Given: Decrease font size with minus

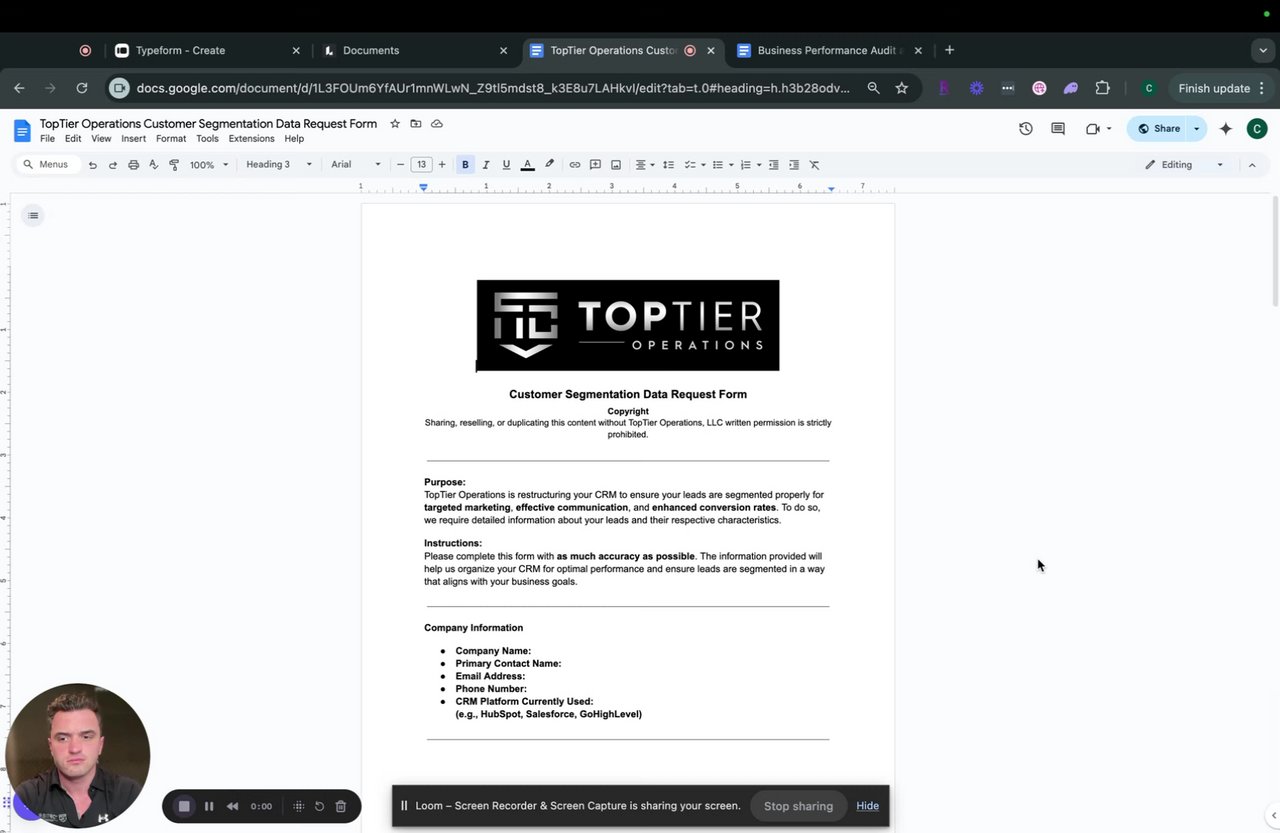Looking at the screenshot, I should tap(401, 165).
